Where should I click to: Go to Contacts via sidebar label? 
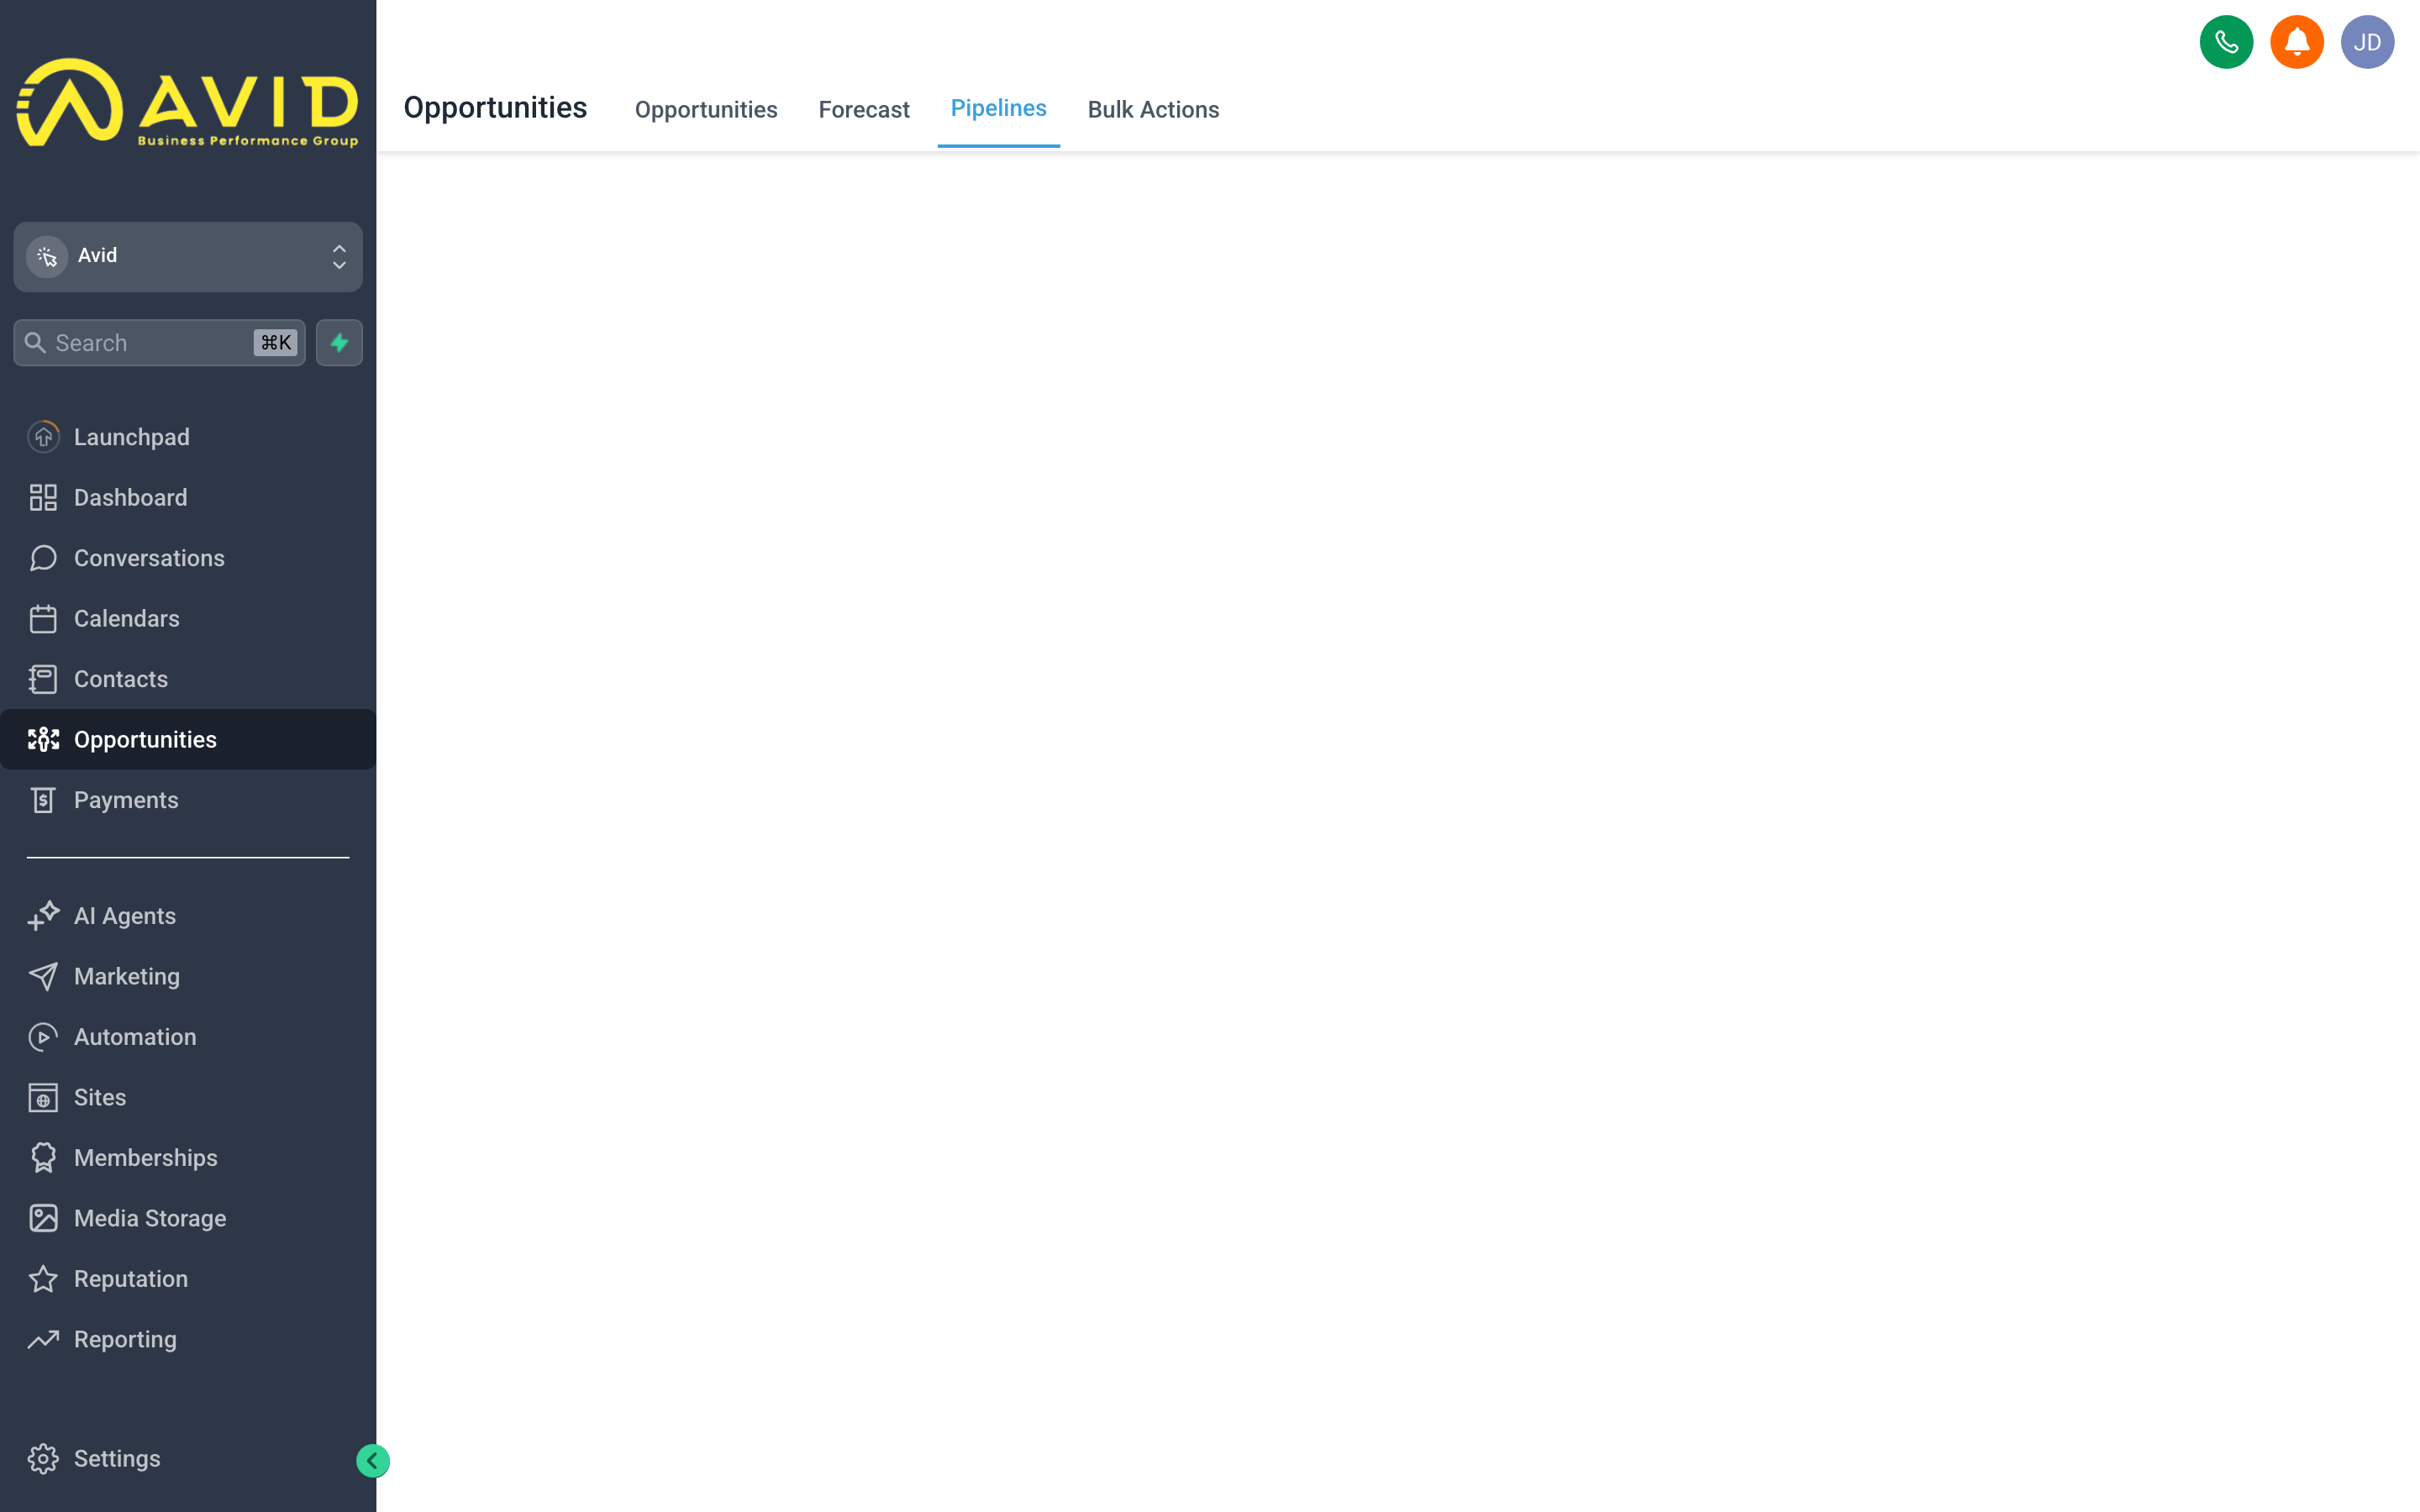[120, 679]
